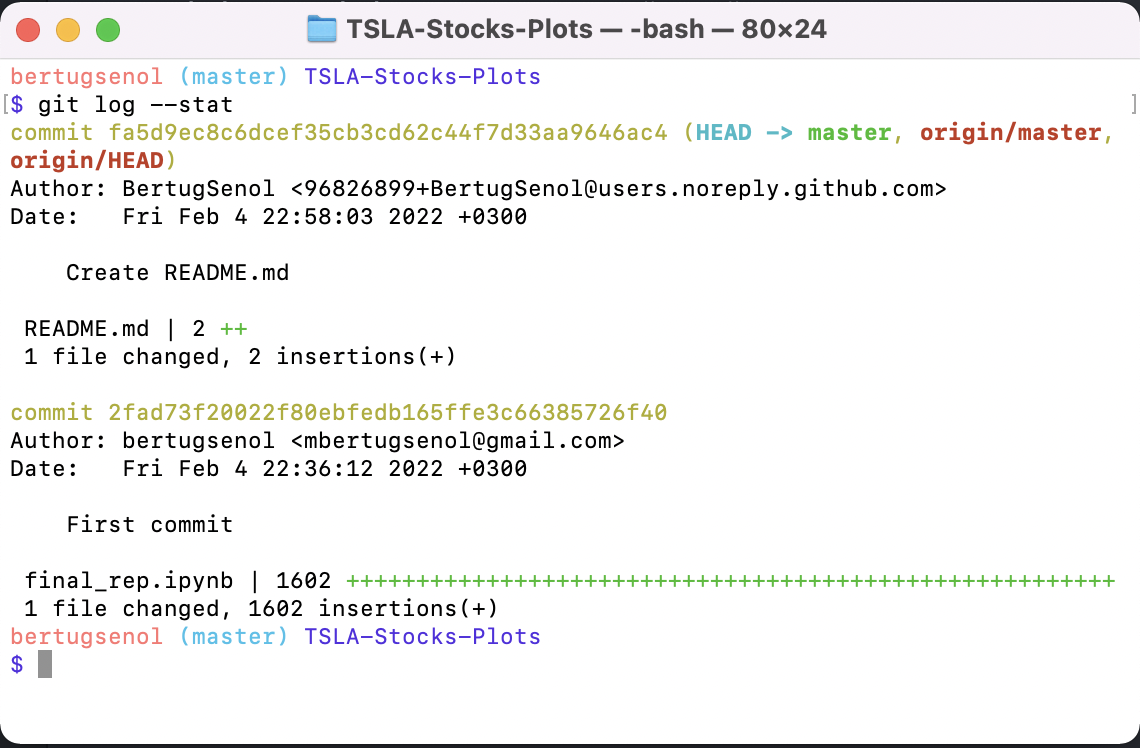Click the command text 'git log --stat'
The height and width of the screenshot is (748, 1140).
tap(135, 105)
